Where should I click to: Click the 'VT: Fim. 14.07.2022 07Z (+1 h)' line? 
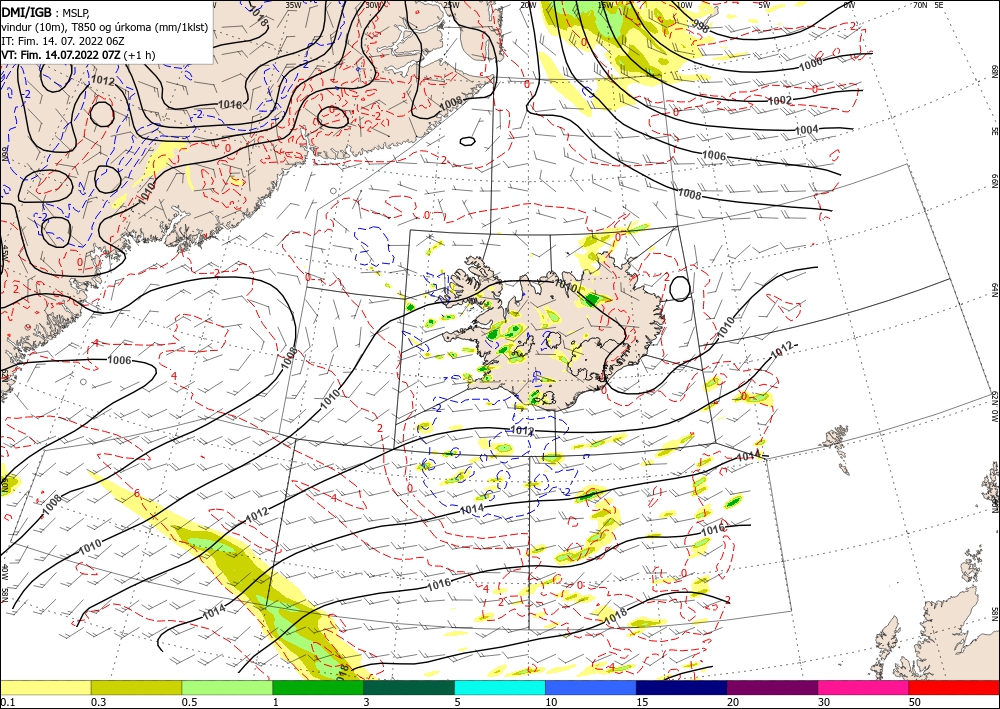[78, 55]
